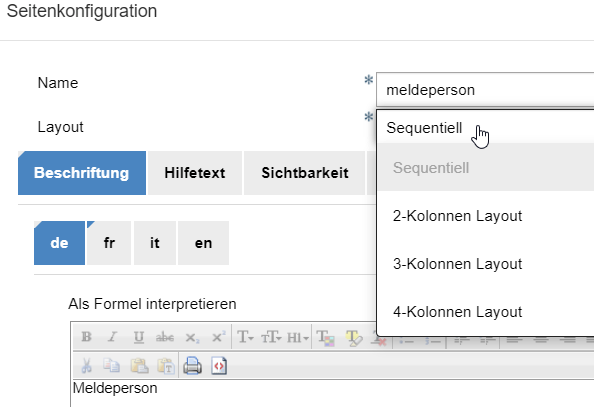Click the print icon in editor toolbar
The height and width of the screenshot is (407, 594).
coord(192,366)
